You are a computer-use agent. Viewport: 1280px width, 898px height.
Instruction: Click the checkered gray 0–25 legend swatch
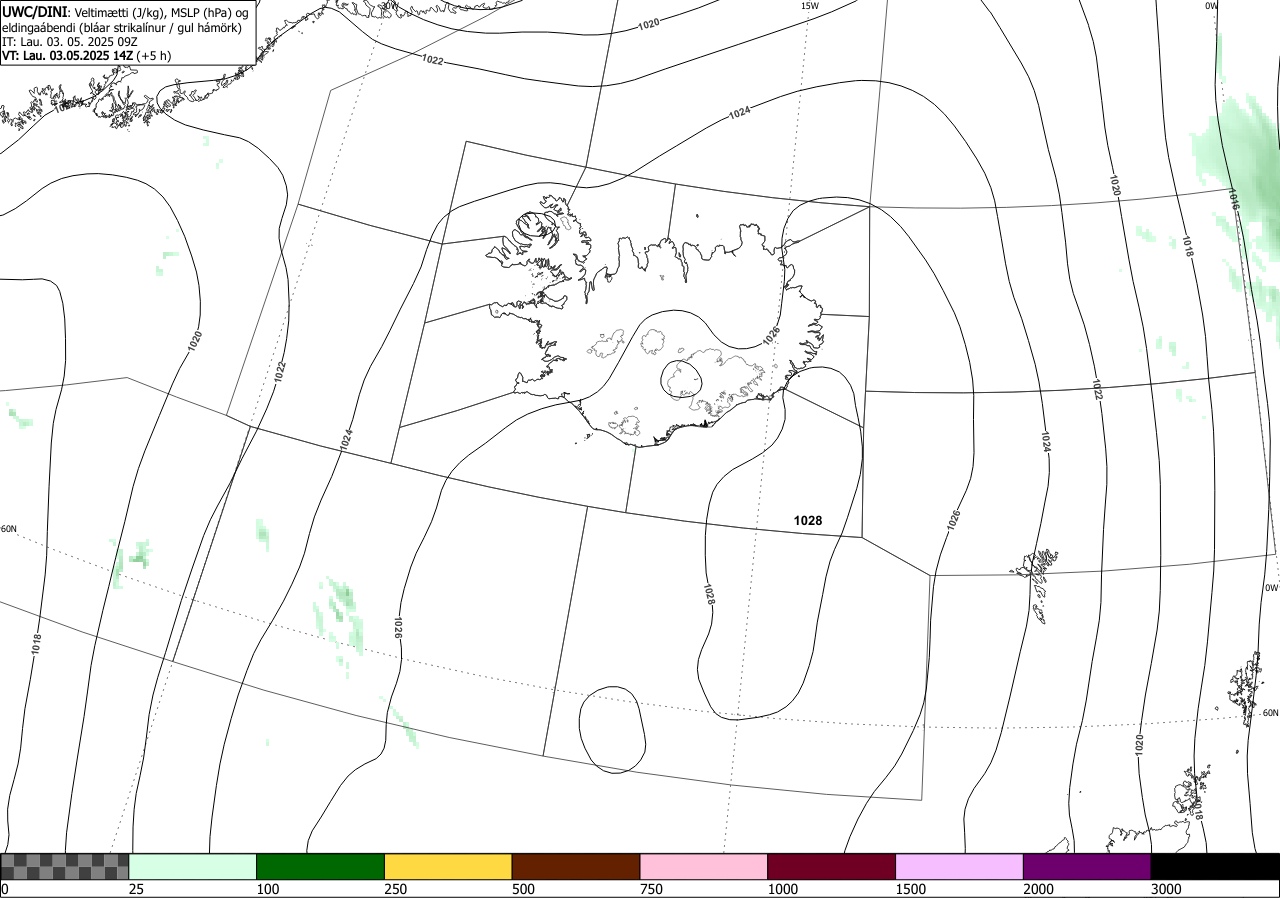click(65, 866)
